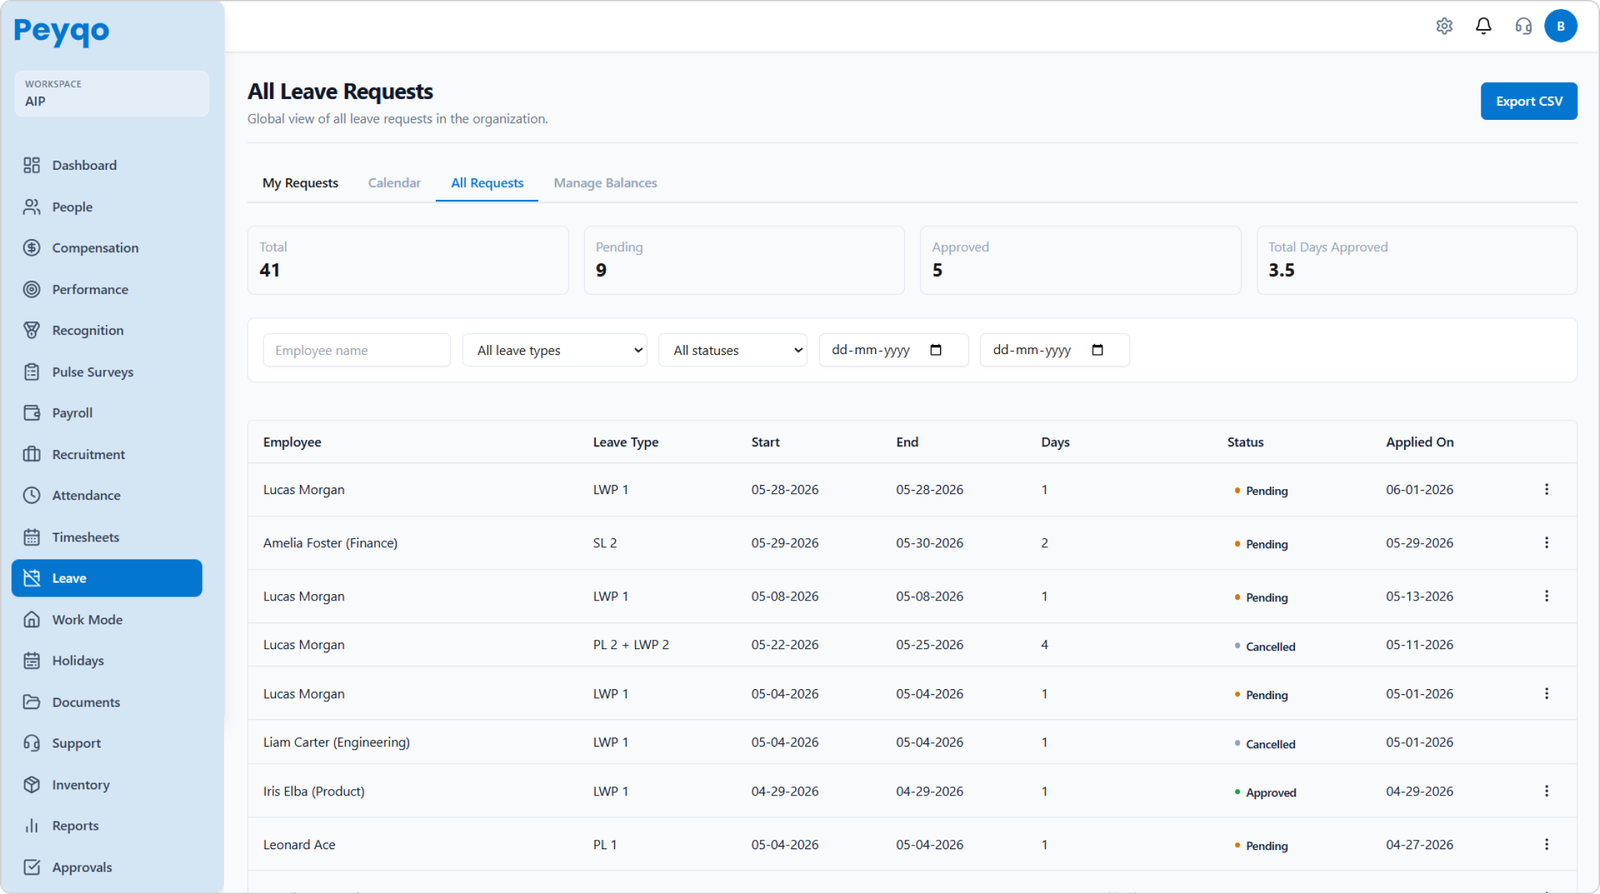Screen dimensions: 1600x894
Task: Click the Performance target icon
Action: pyautogui.click(x=32, y=289)
